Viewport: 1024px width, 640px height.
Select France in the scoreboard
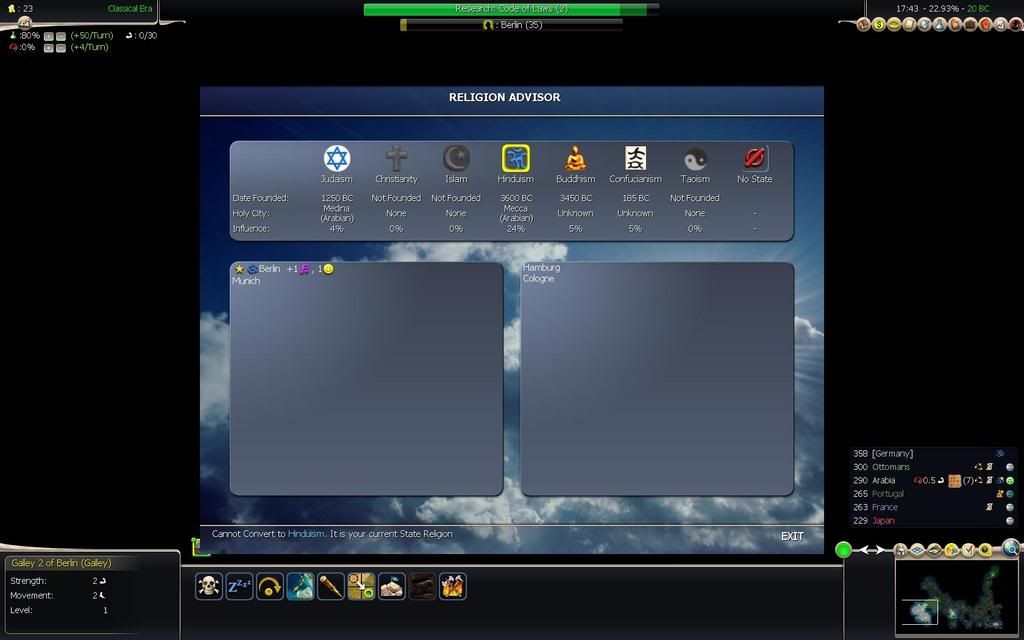tap(885, 507)
